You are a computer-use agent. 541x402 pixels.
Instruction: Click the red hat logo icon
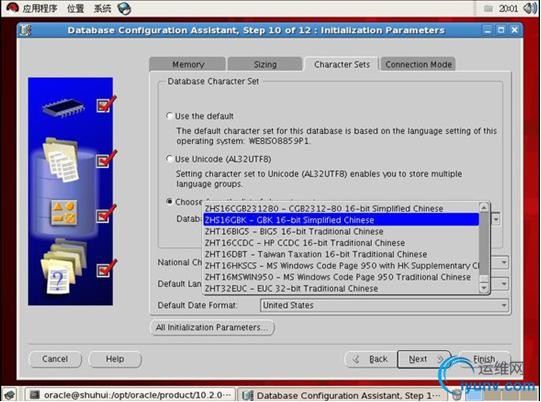pos(13,8)
